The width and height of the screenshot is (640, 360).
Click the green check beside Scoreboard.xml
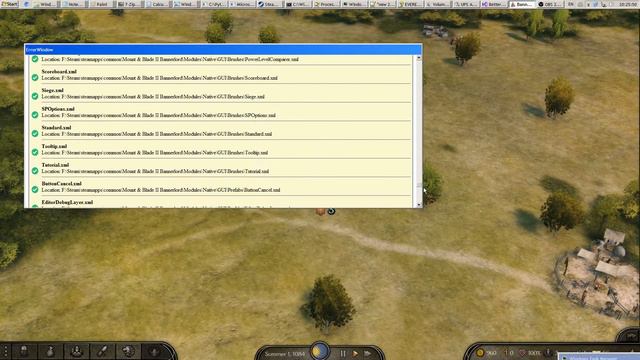pyautogui.click(x=35, y=78)
